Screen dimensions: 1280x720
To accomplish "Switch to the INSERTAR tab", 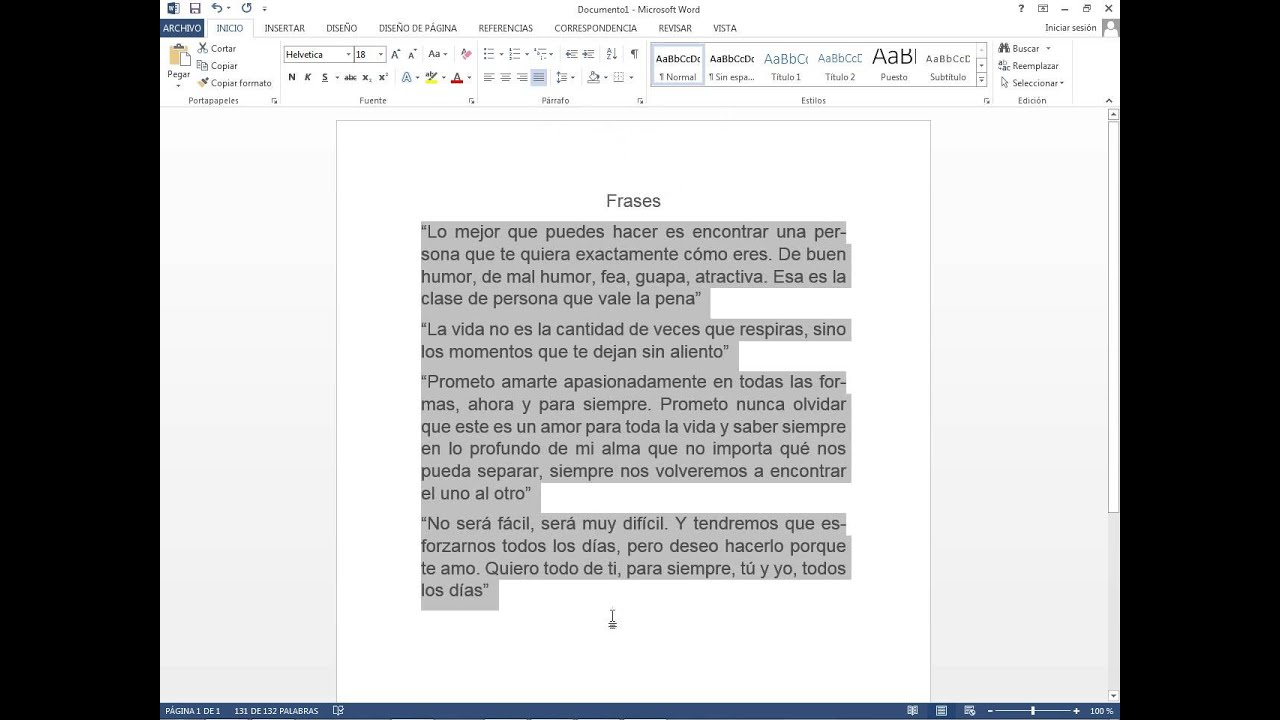I will (285, 28).
